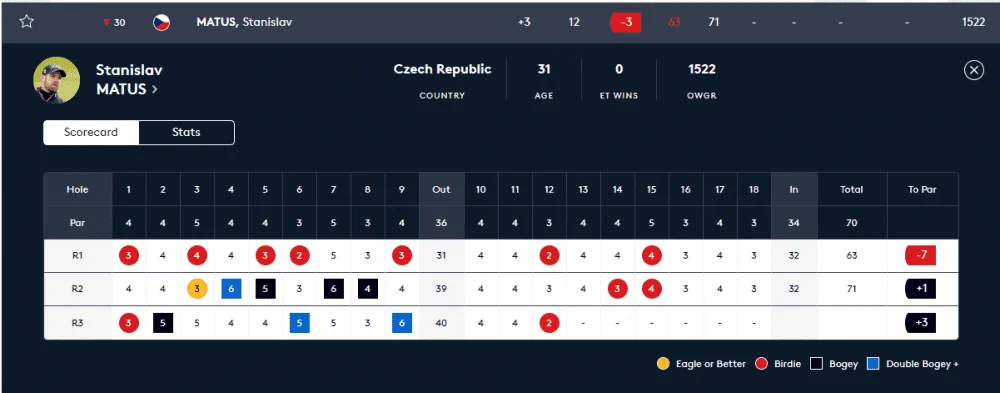
Task: Collapse the MATUS, Stanislav leaderboard row
Action: click(x=500, y=22)
